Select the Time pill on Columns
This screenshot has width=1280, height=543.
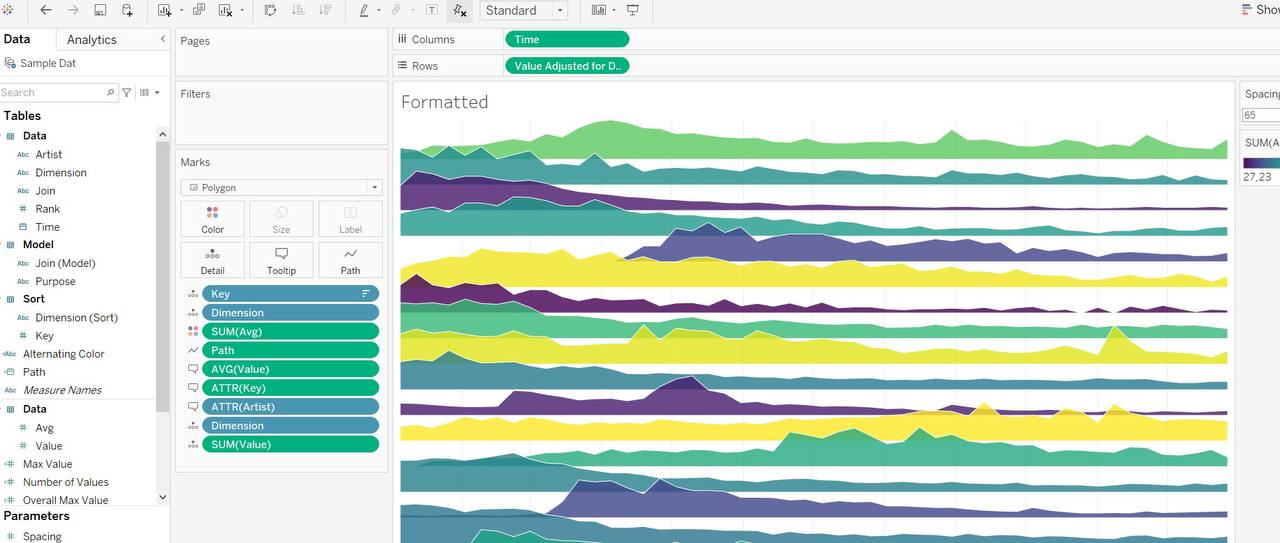click(x=567, y=39)
